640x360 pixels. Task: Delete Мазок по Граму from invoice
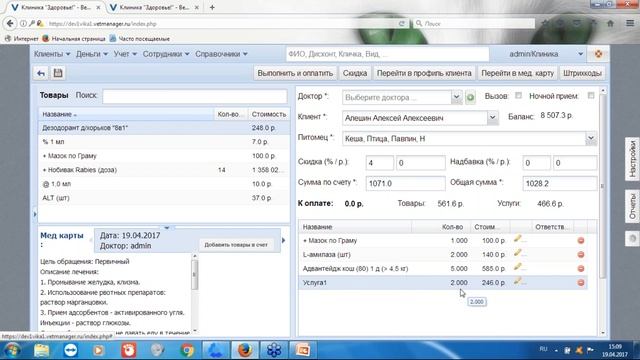click(x=581, y=241)
